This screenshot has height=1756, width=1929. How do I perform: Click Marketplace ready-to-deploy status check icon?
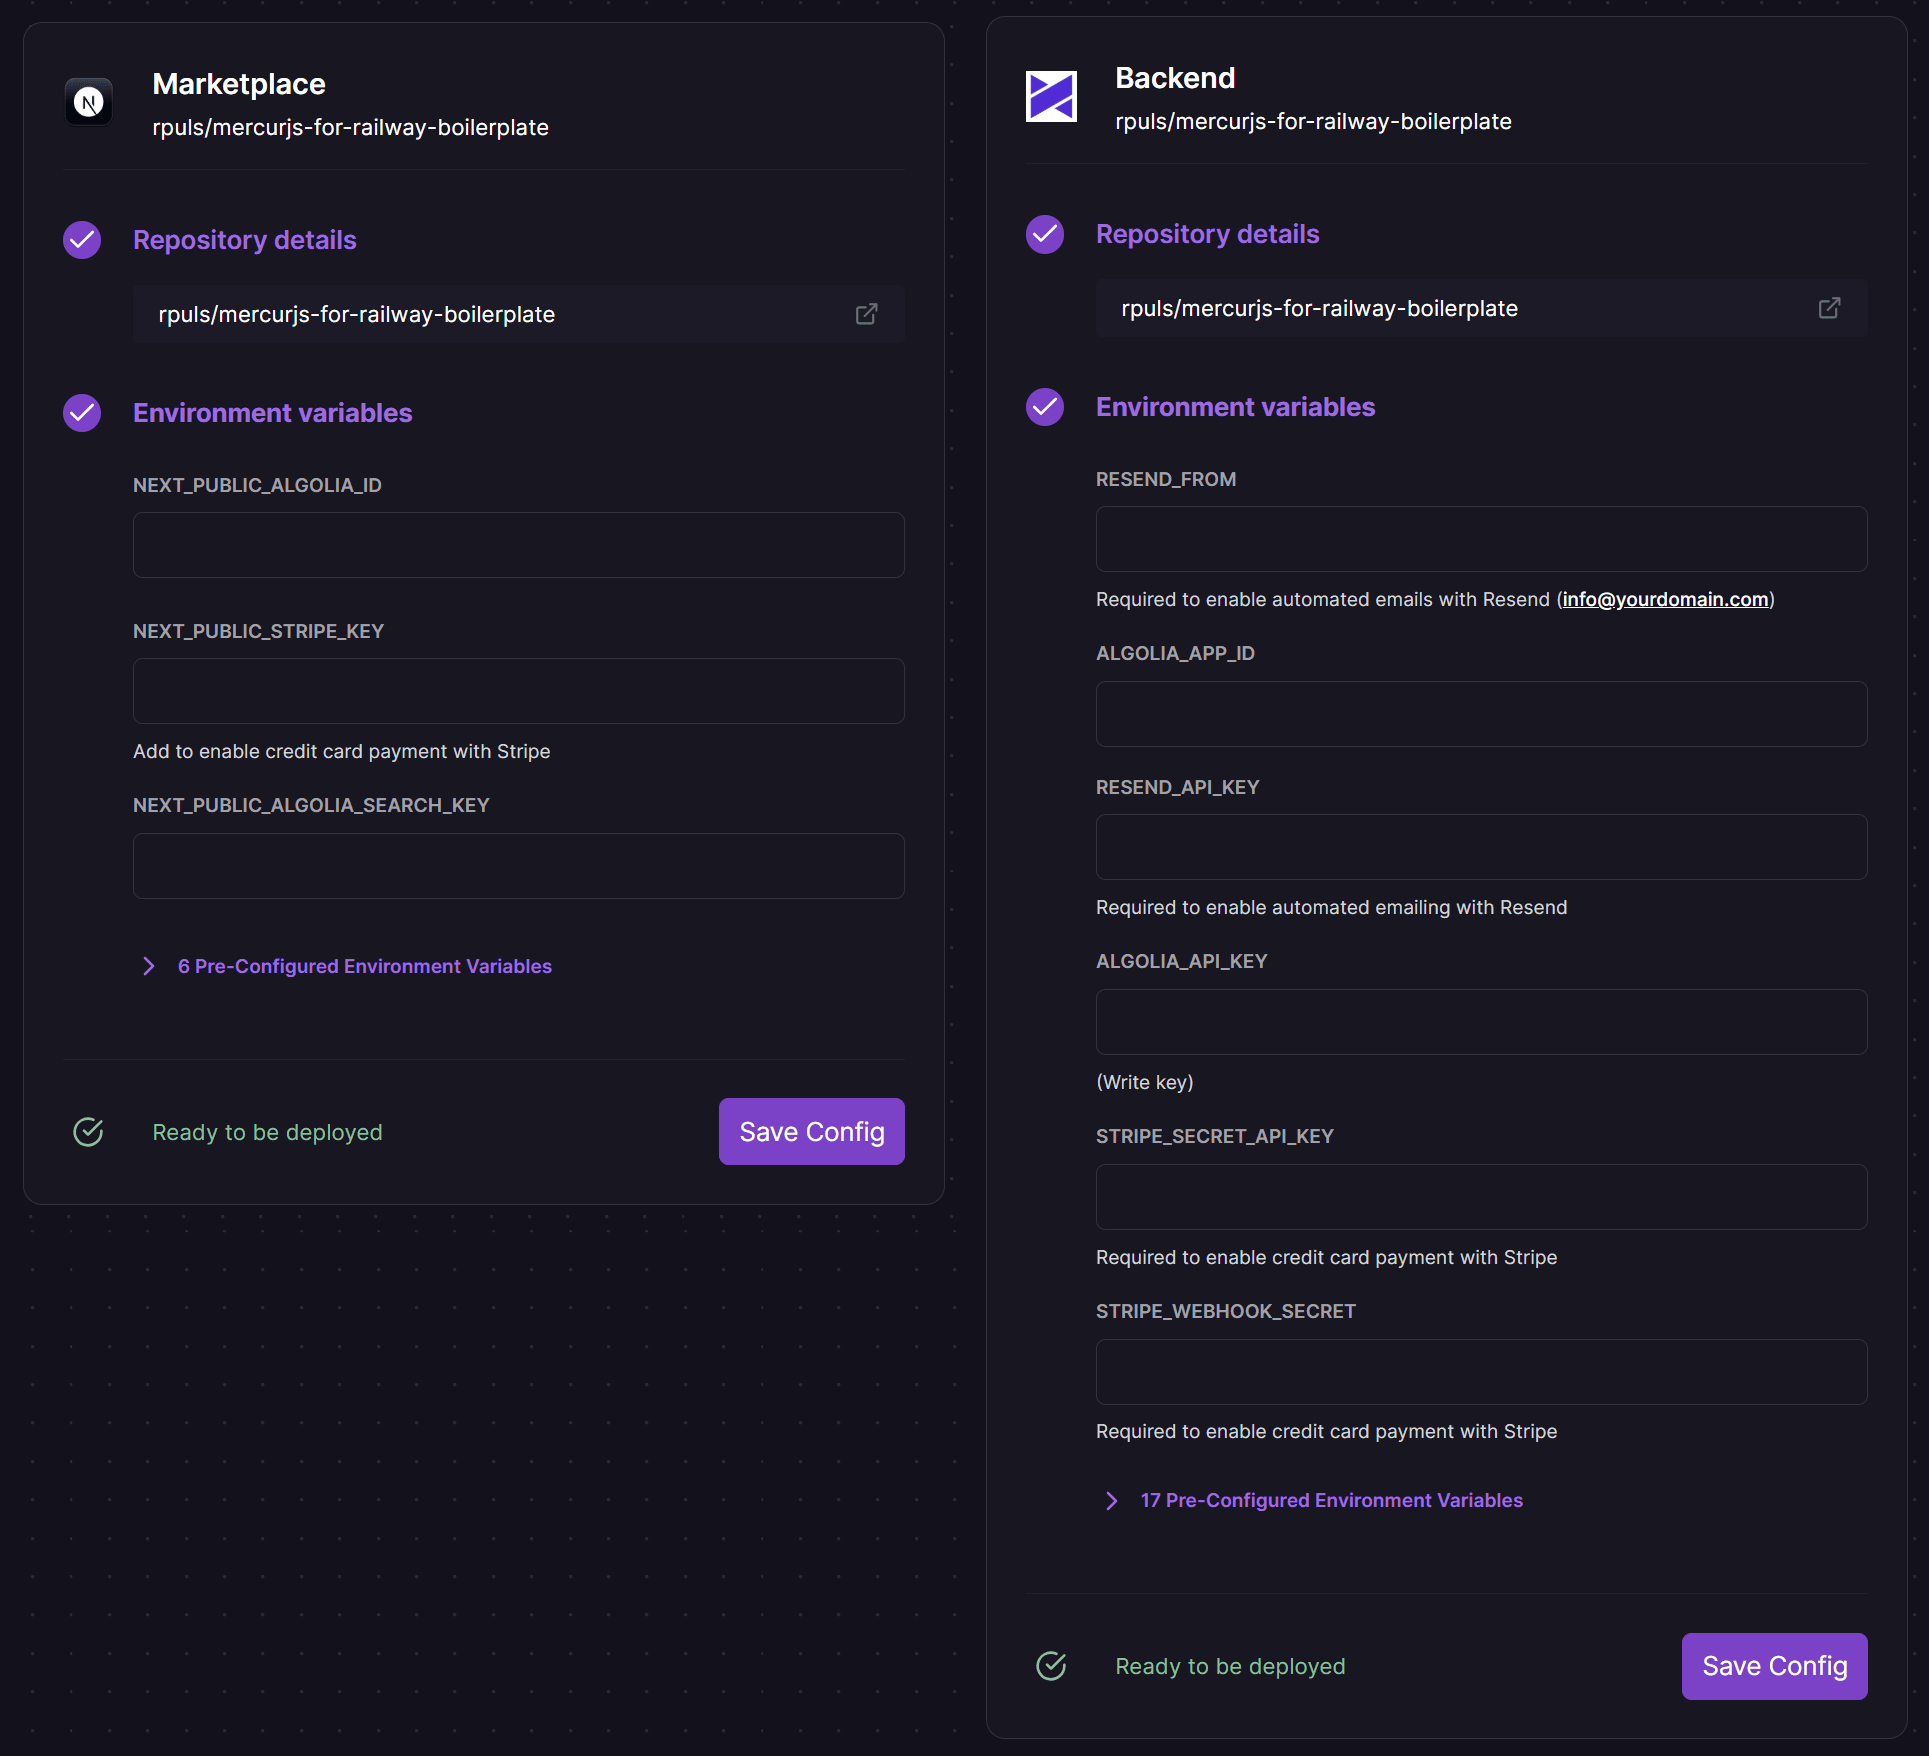pos(88,1132)
